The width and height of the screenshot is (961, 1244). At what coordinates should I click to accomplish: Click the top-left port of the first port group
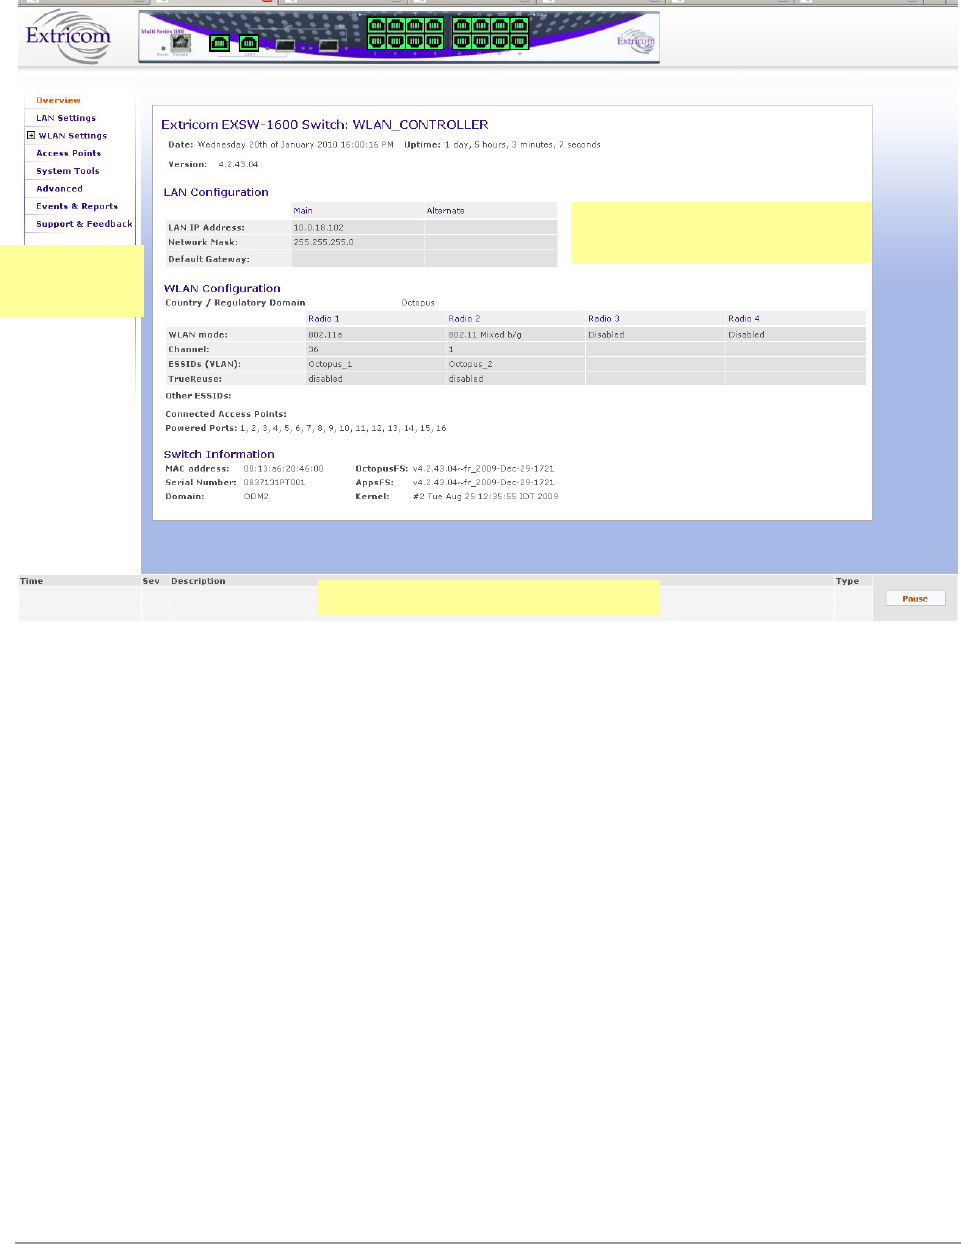pos(377,25)
